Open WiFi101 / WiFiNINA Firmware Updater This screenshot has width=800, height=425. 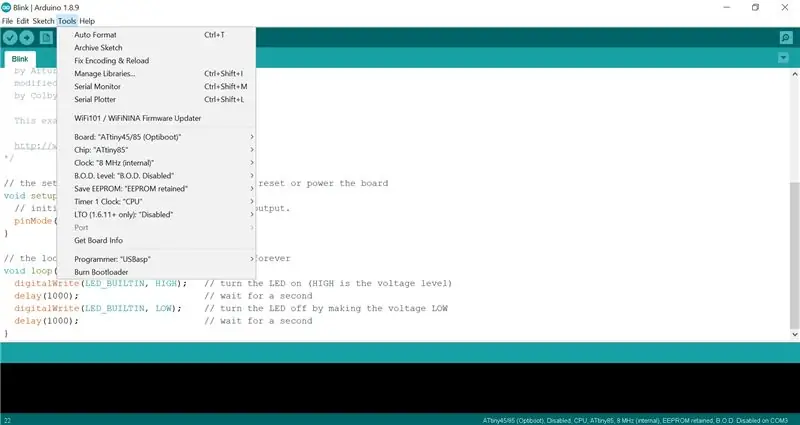(156, 118)
